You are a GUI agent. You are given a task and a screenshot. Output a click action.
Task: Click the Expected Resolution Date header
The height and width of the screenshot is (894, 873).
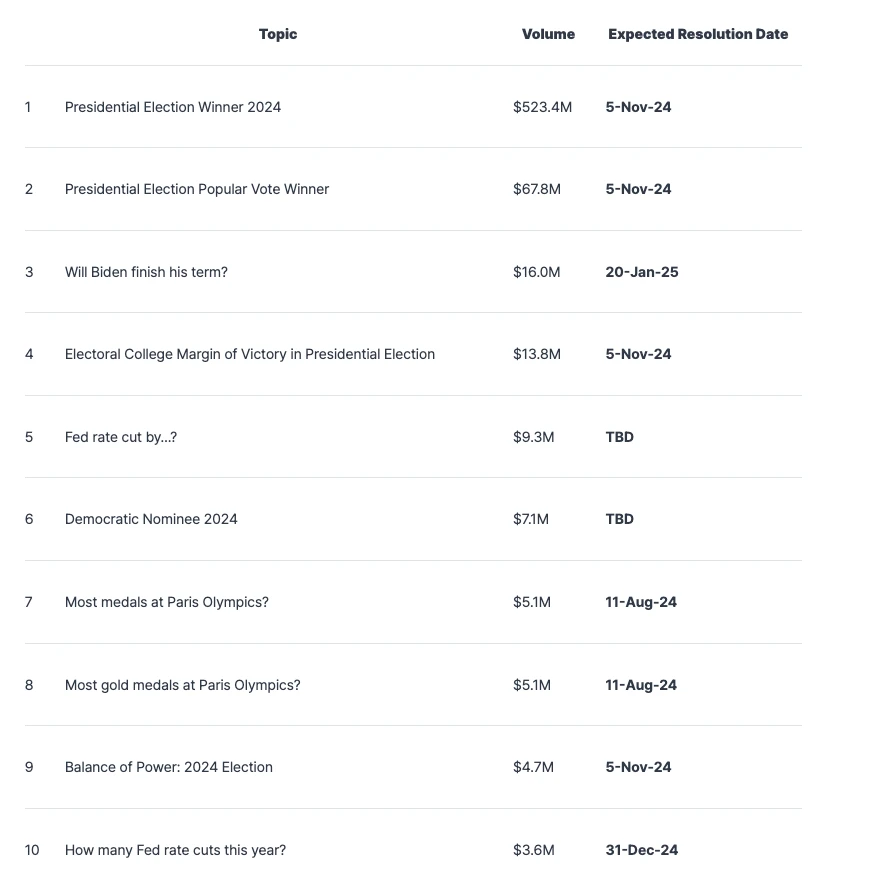[697, 34]
